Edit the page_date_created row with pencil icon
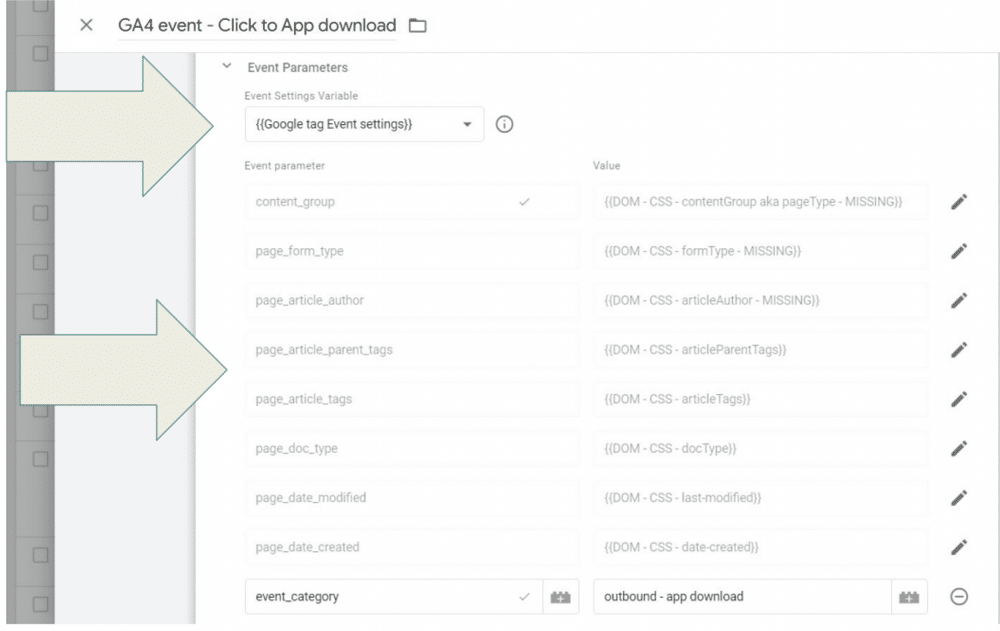Viewport: 1000px width, 631px height. pos(959,547)
